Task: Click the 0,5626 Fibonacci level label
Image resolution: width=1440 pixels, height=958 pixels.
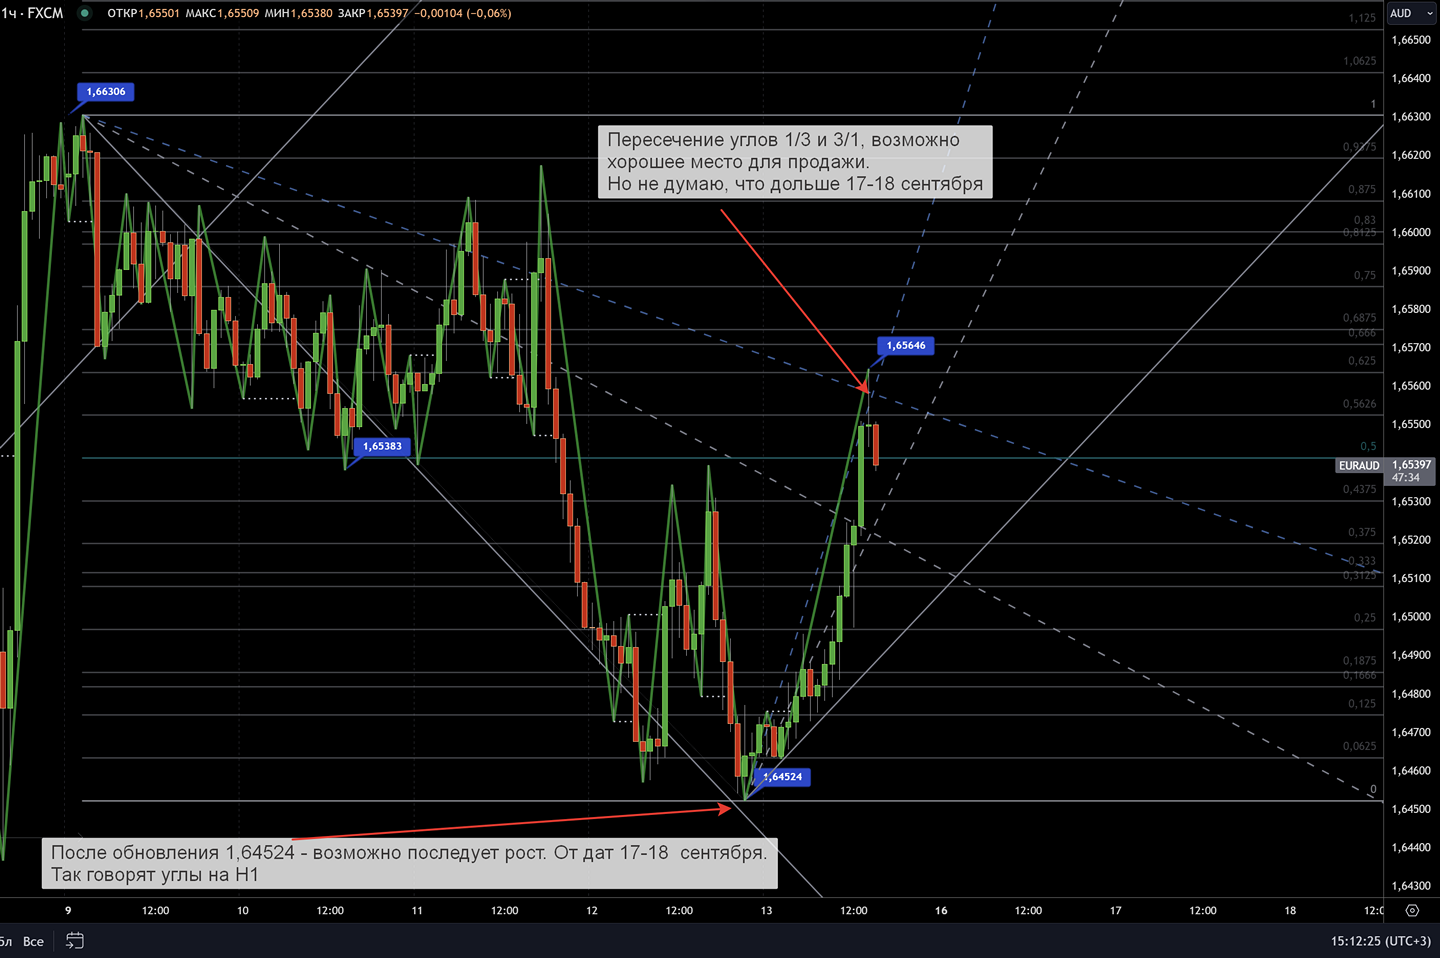Action: pyautogui.click(x=1360, y=404)
